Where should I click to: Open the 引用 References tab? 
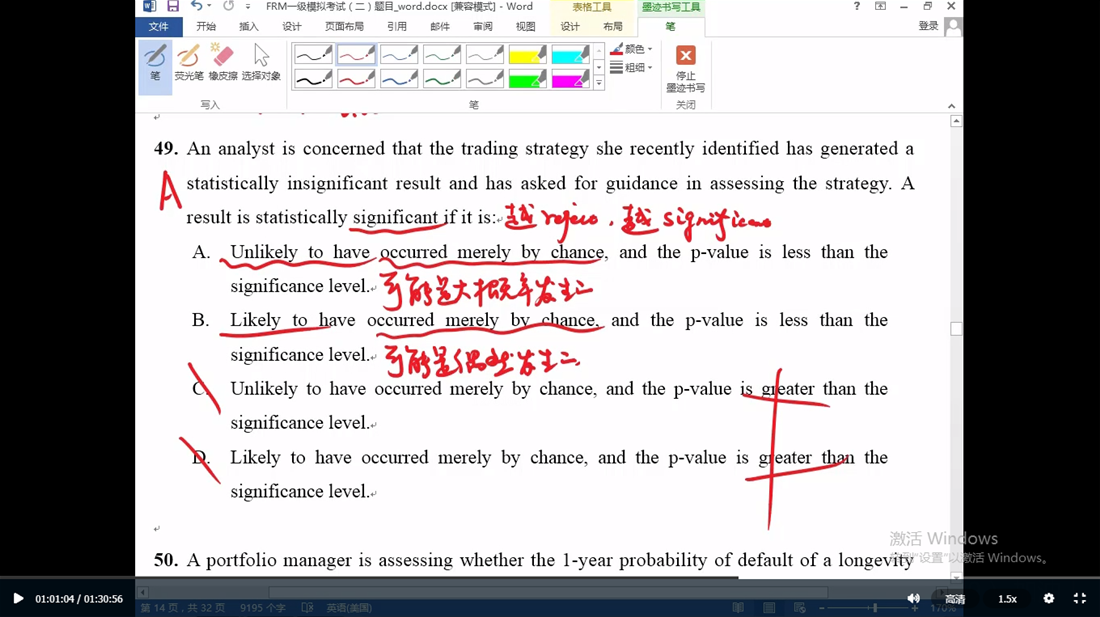click(396, 27)
